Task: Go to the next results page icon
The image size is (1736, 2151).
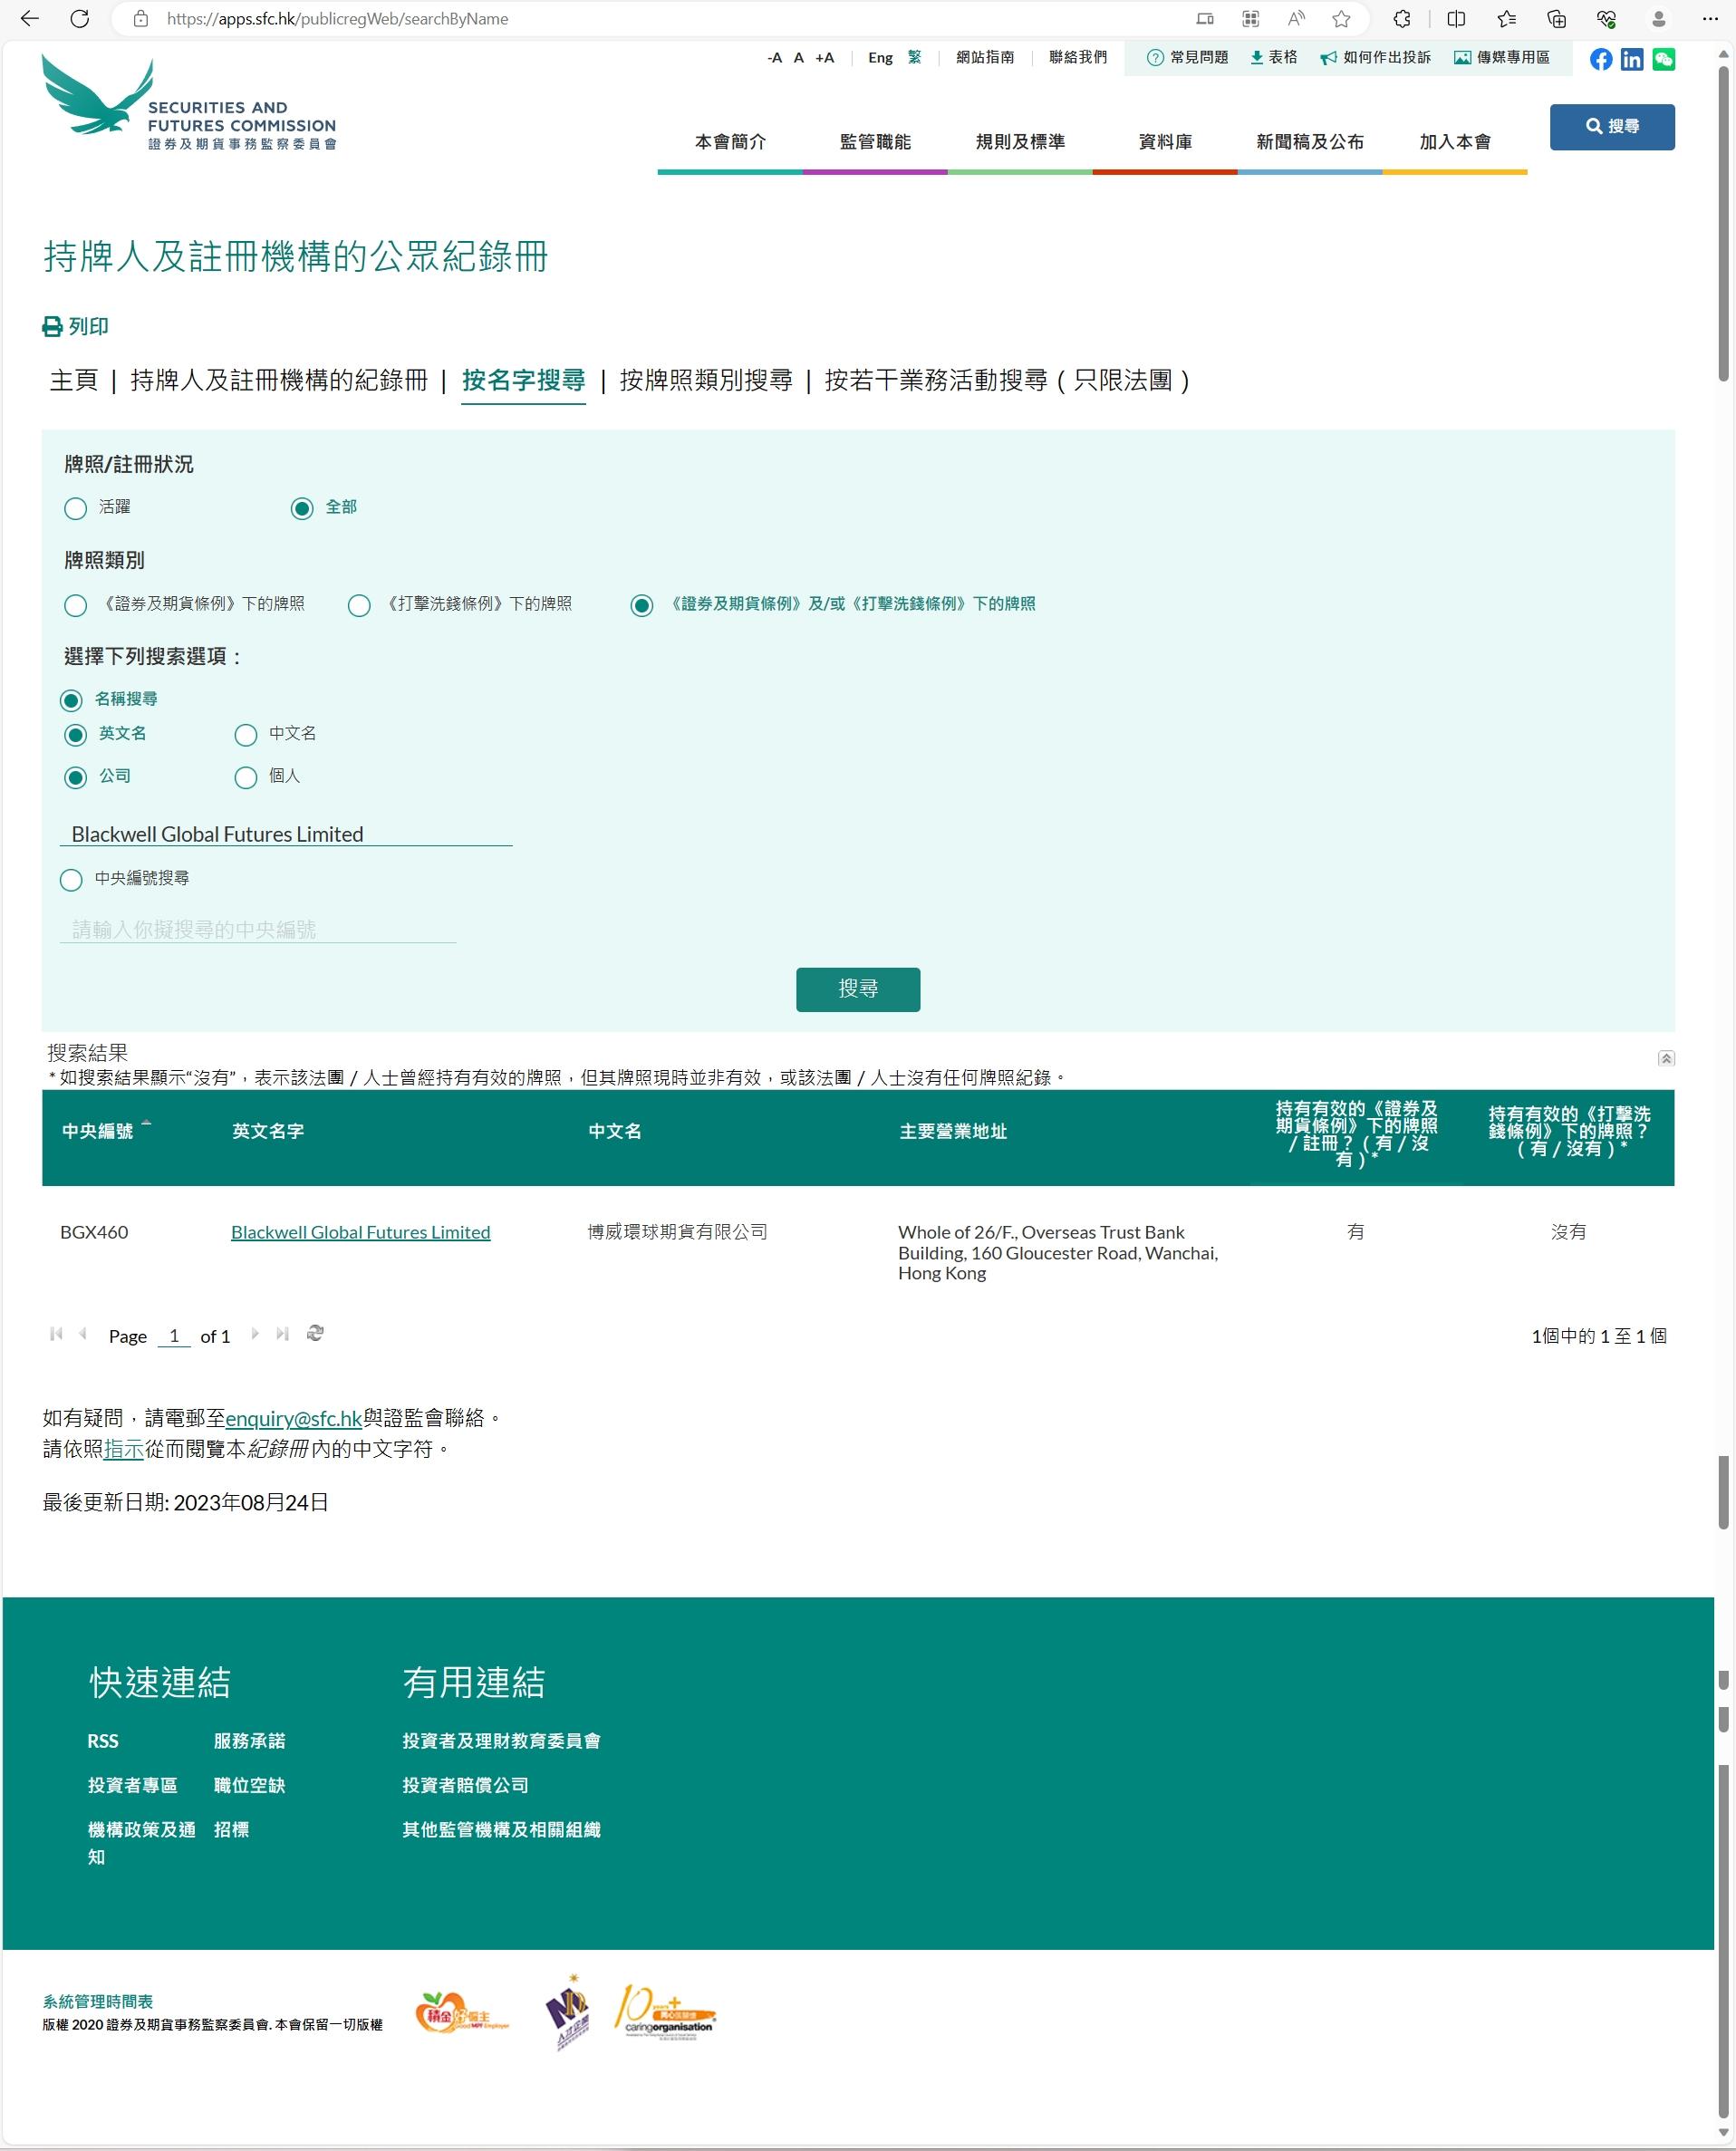Action: pos(255,1334)
